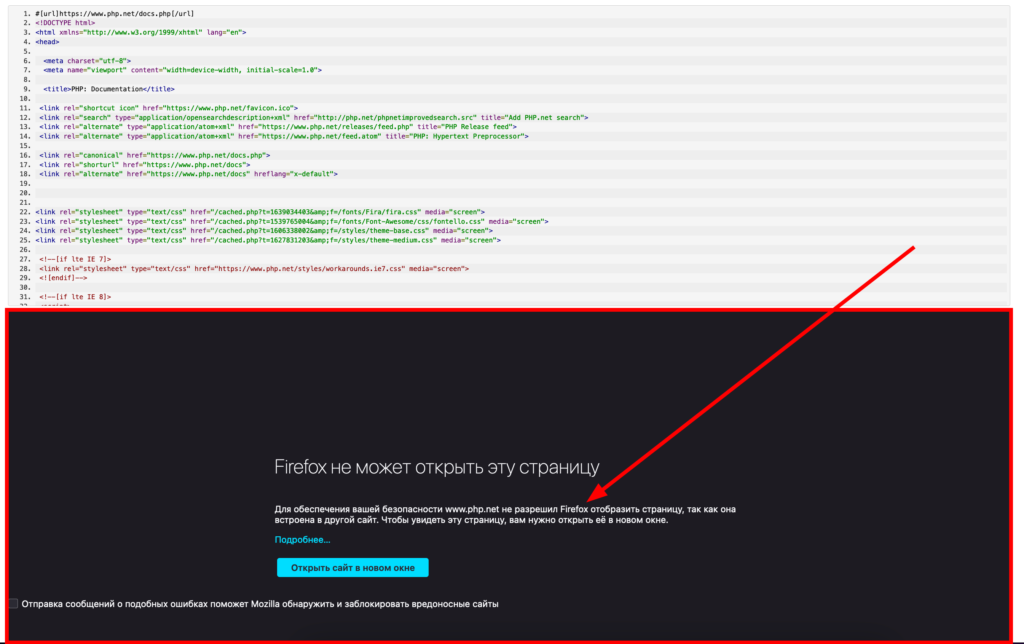Select the '<!DOCTYPE html>' code line
The width and height of the screenshot is (1024, 644).
(x=65, y=23)
